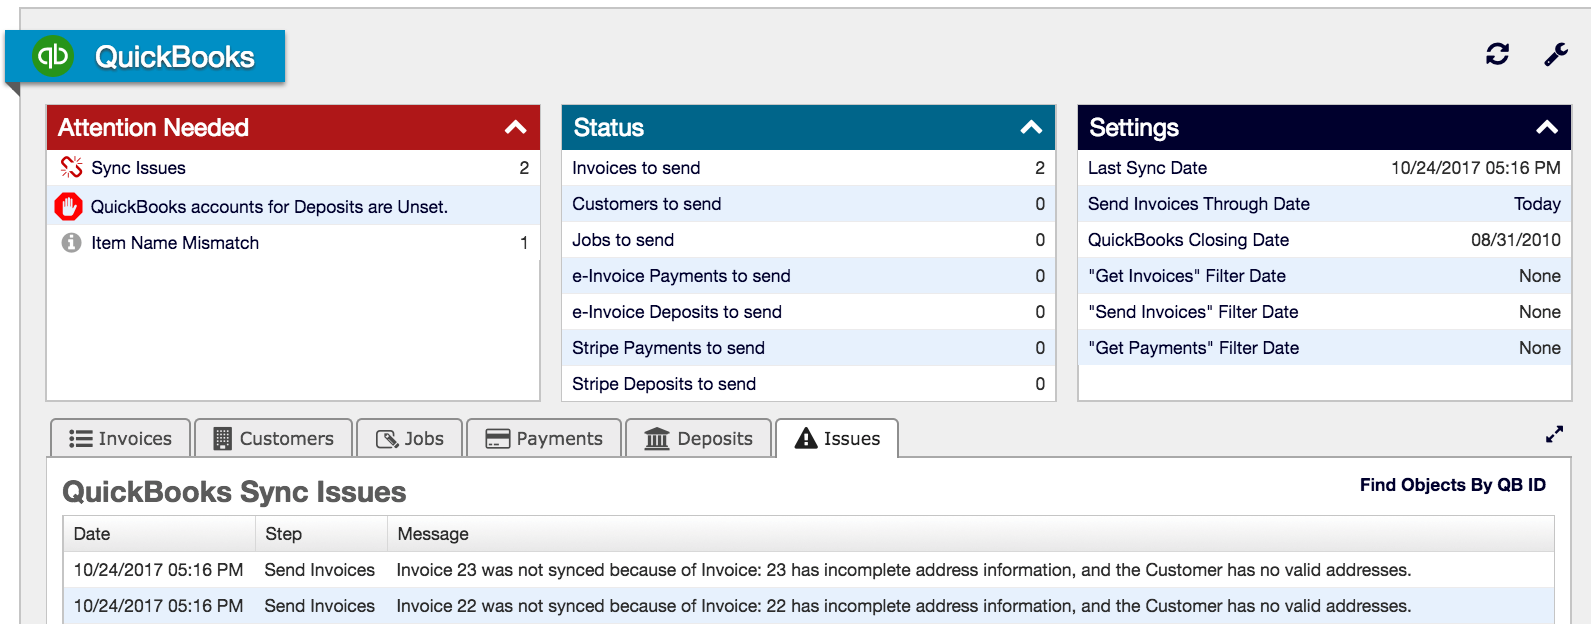Click the Invoices to send row
The image size is (1591, 624).
(808, 168)
